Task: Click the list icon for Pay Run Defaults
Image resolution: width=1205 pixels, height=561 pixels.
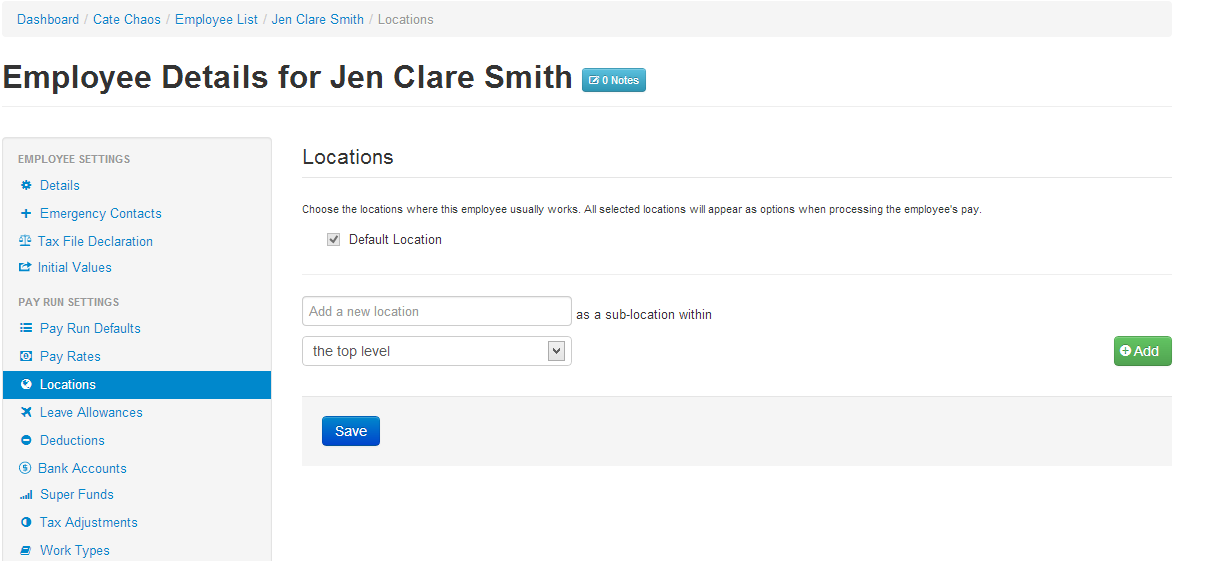Action: (x=26, y=328)
